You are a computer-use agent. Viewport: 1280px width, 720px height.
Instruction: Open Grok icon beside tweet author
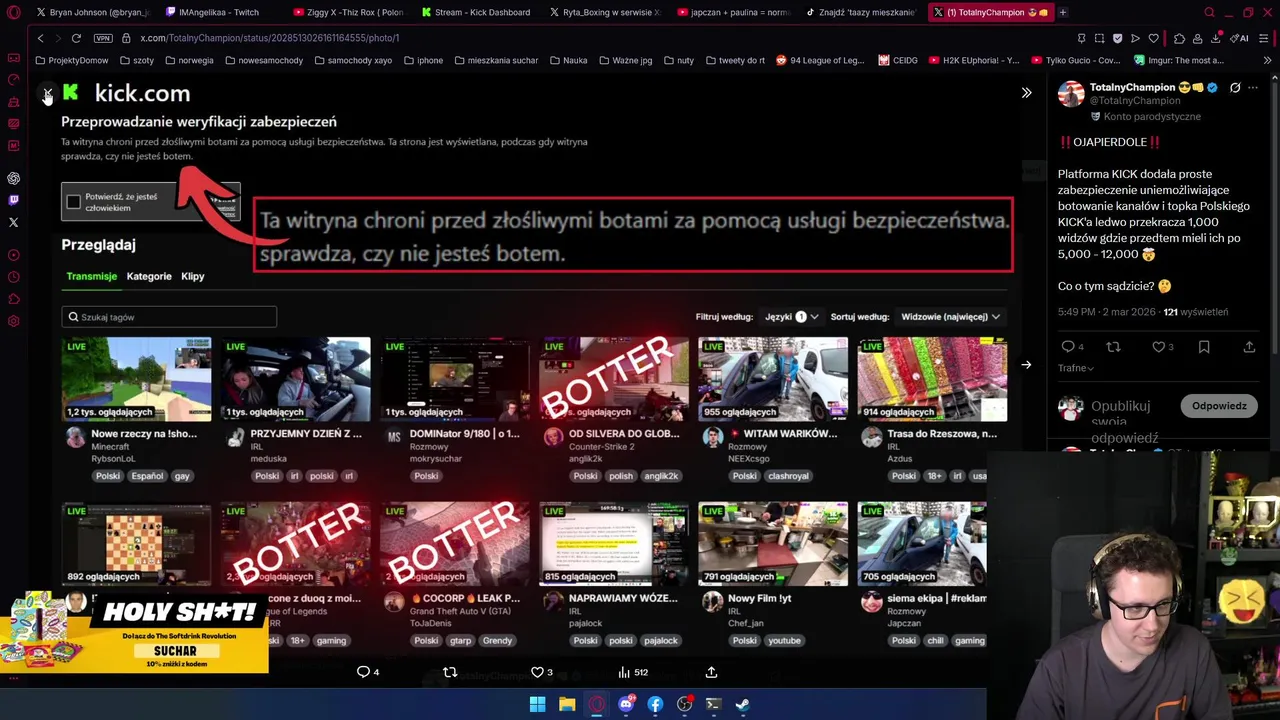pos(1235,88)
